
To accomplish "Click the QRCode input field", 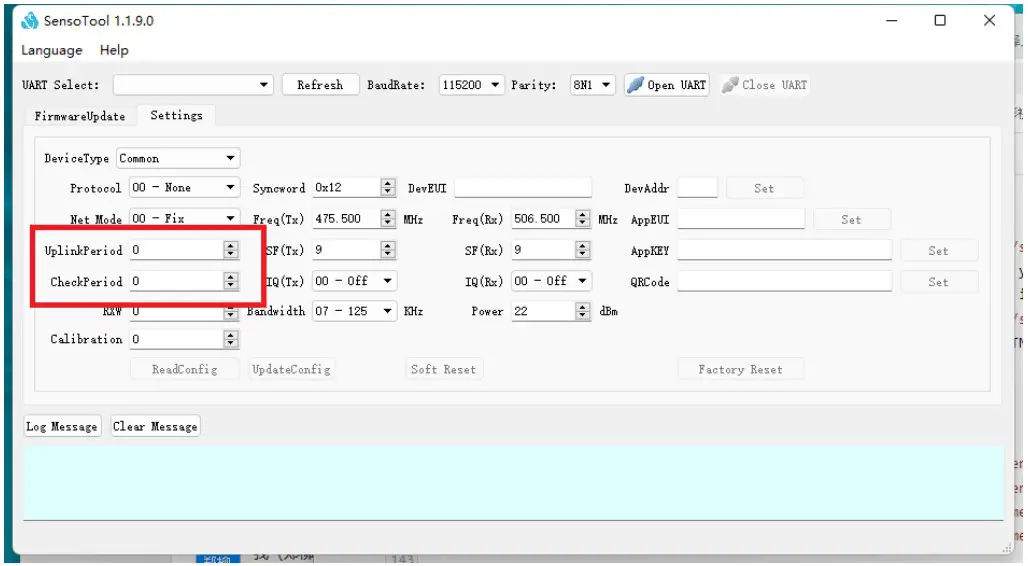I will pos(784,281).
